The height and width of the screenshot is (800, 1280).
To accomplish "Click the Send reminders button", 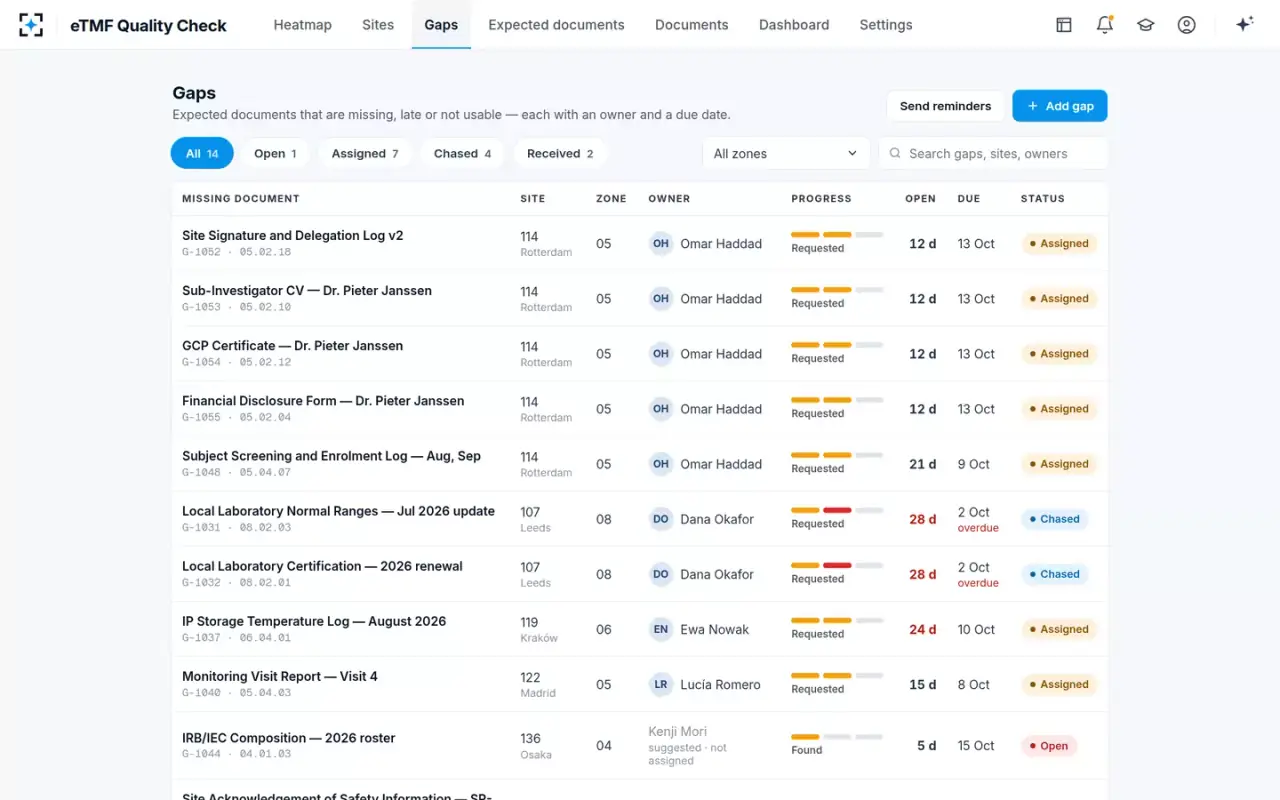I will click(x=945, y=106).
